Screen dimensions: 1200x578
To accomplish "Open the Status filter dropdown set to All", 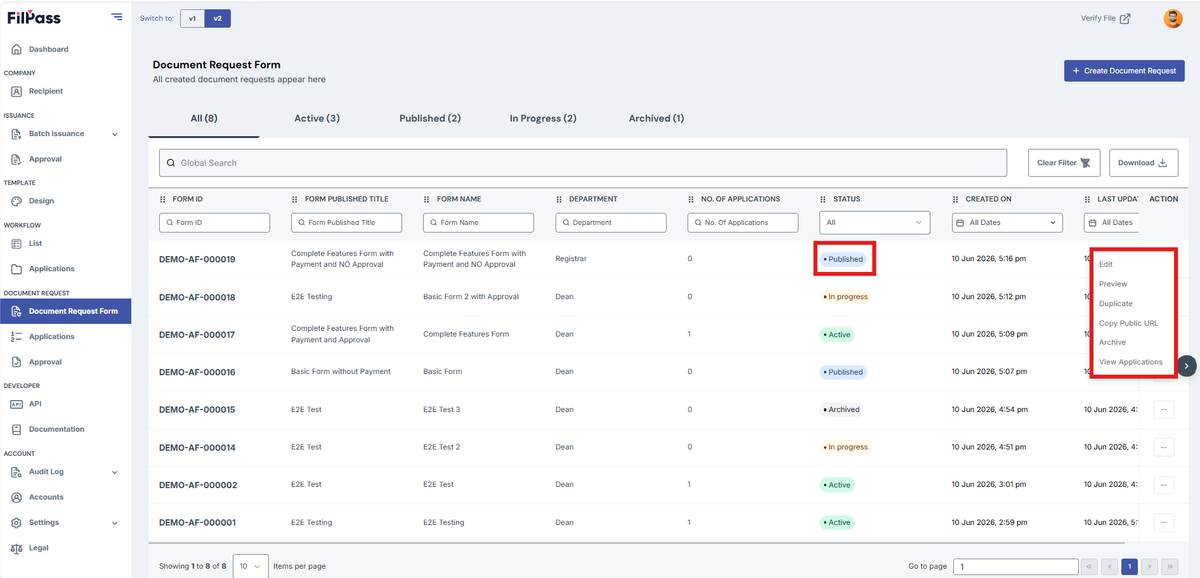I will point(875,223).
